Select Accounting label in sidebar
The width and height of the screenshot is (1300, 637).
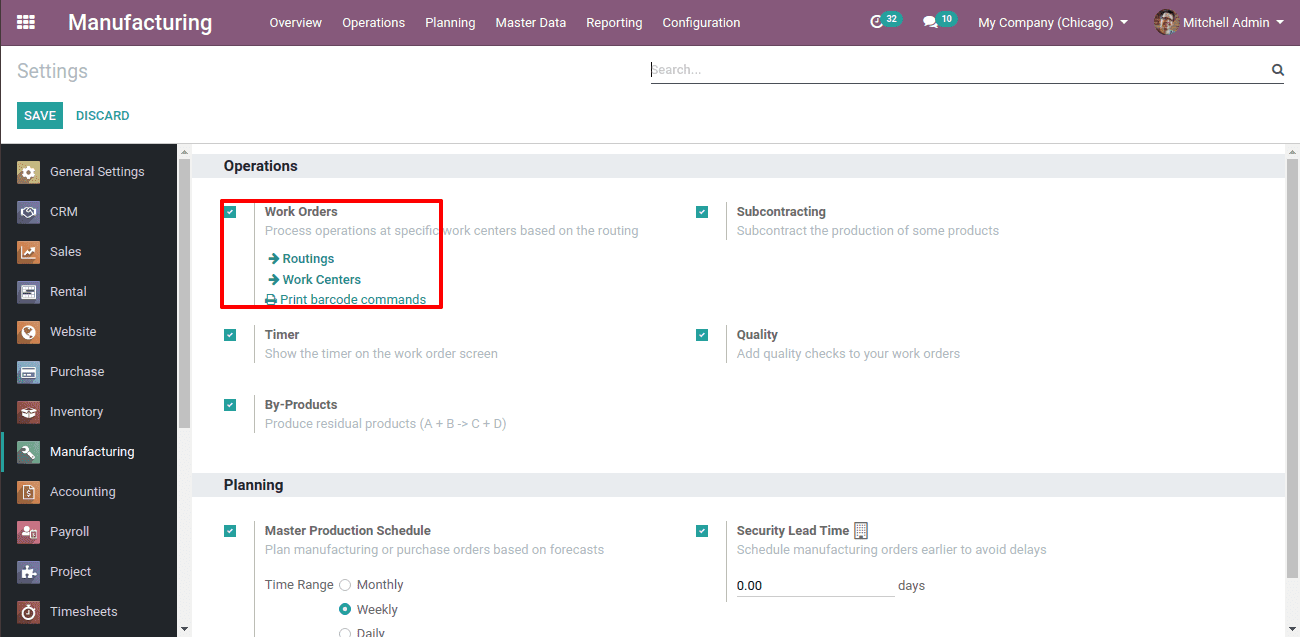pos(83,492)
